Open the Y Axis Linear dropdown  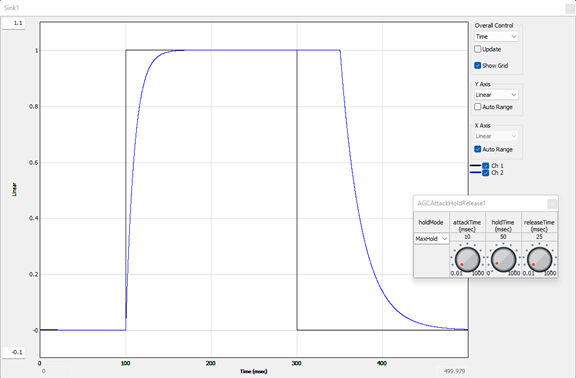click(x=496, y=95)
